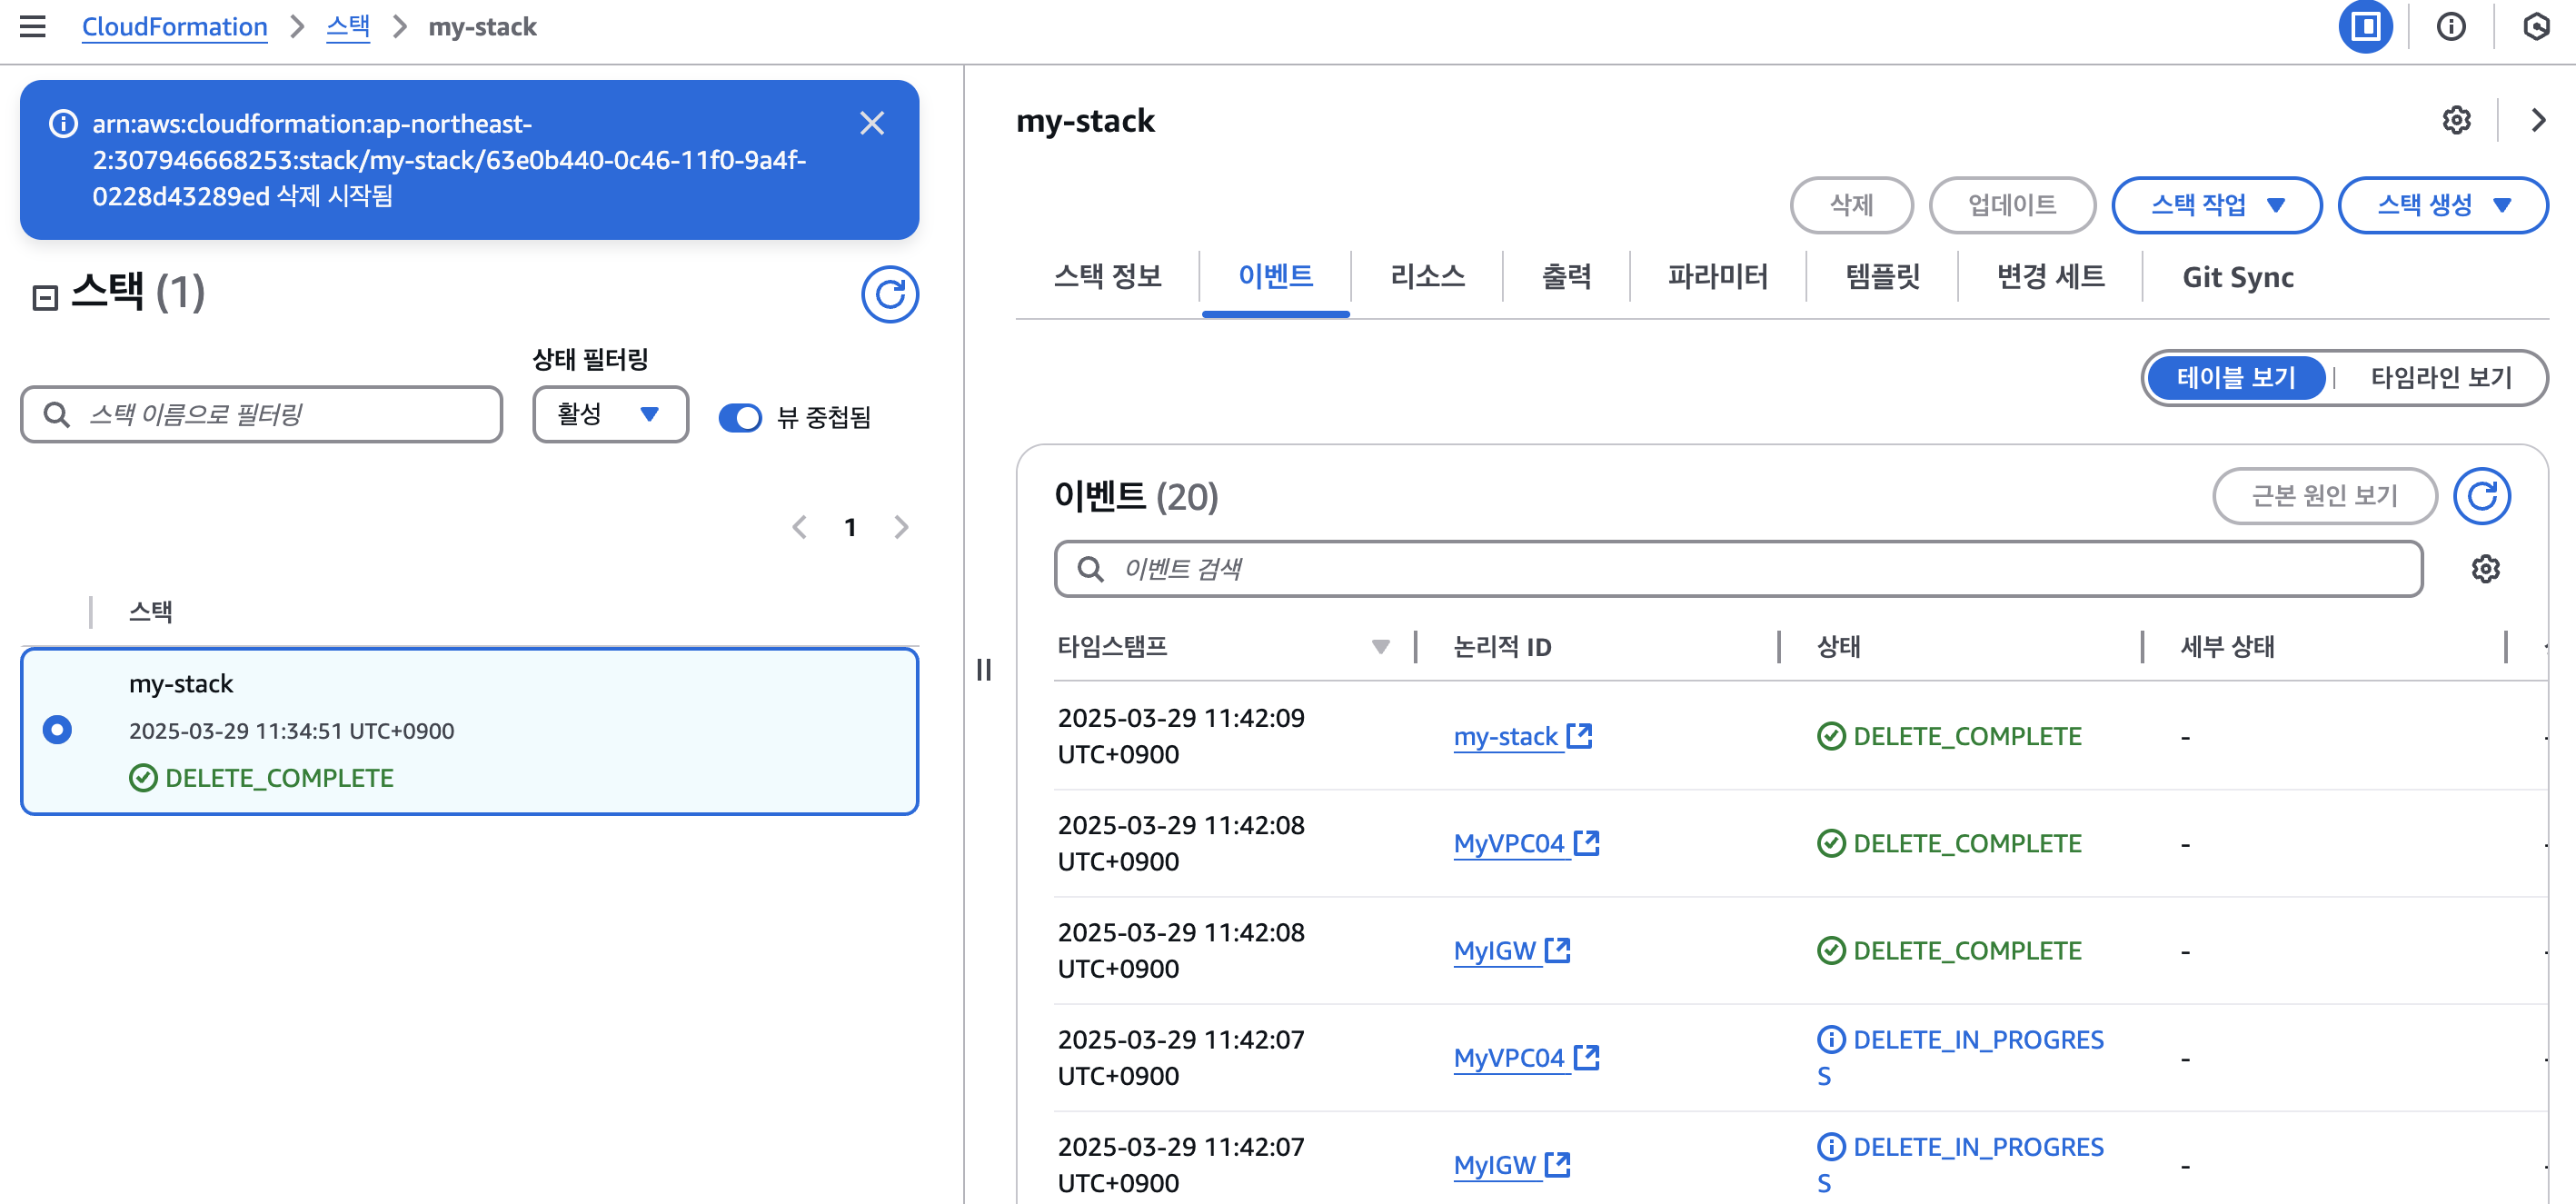
Task: Expand the 스택 작업 dropdown
Action: pyautogui.click(x=2216, y=205)
